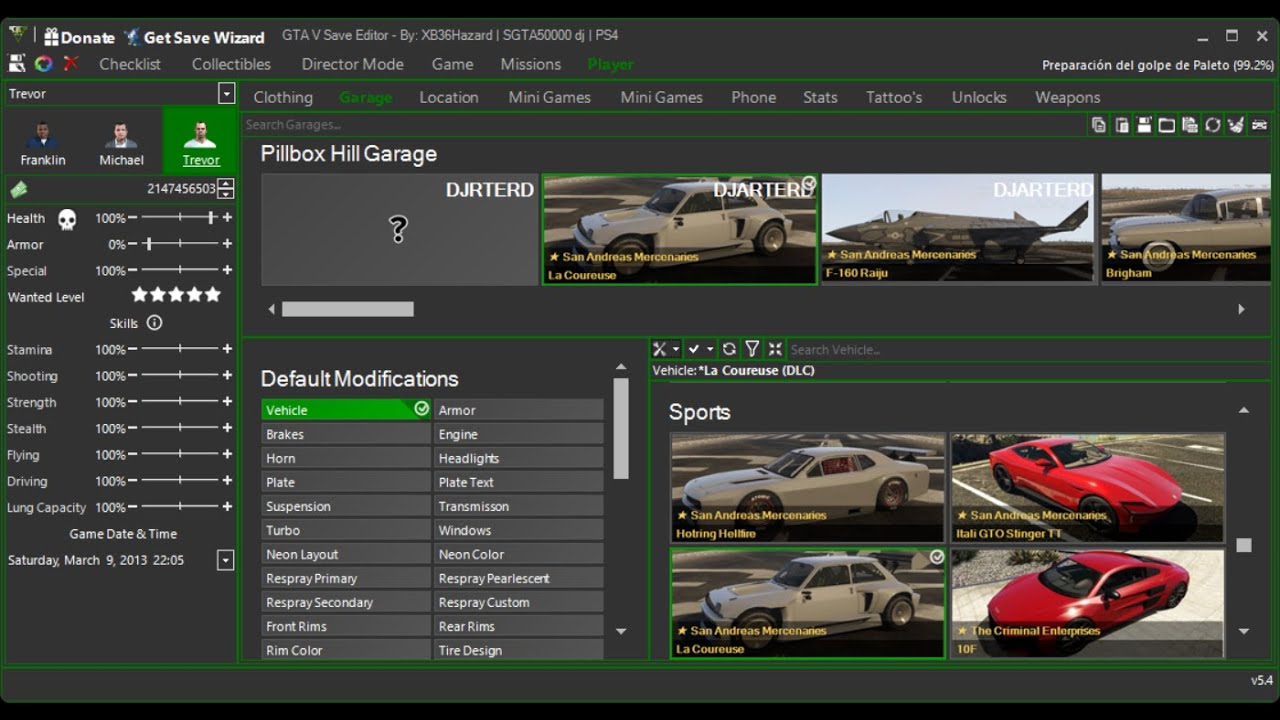Click the red X close-save icon
This screenshot has width=1280, height=720.
click(71, 63)
